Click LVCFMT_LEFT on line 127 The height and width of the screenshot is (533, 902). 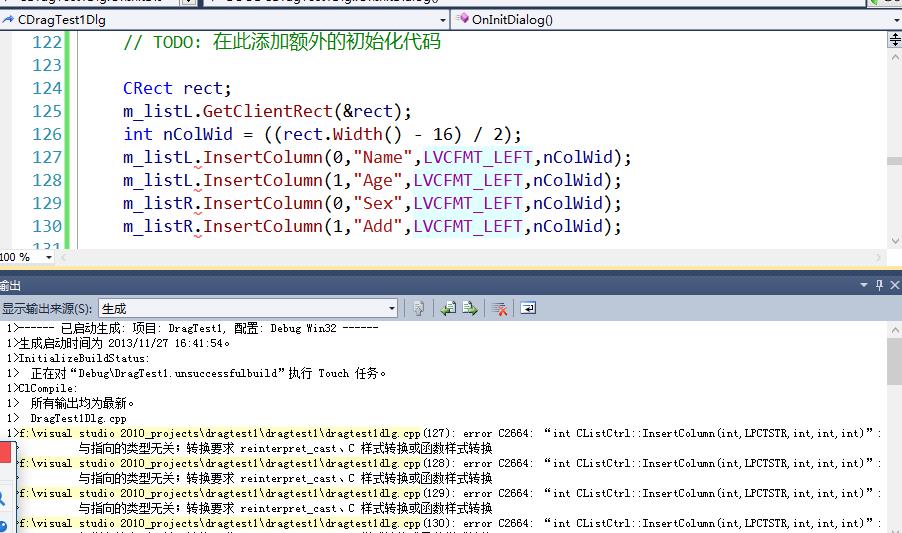478,157
